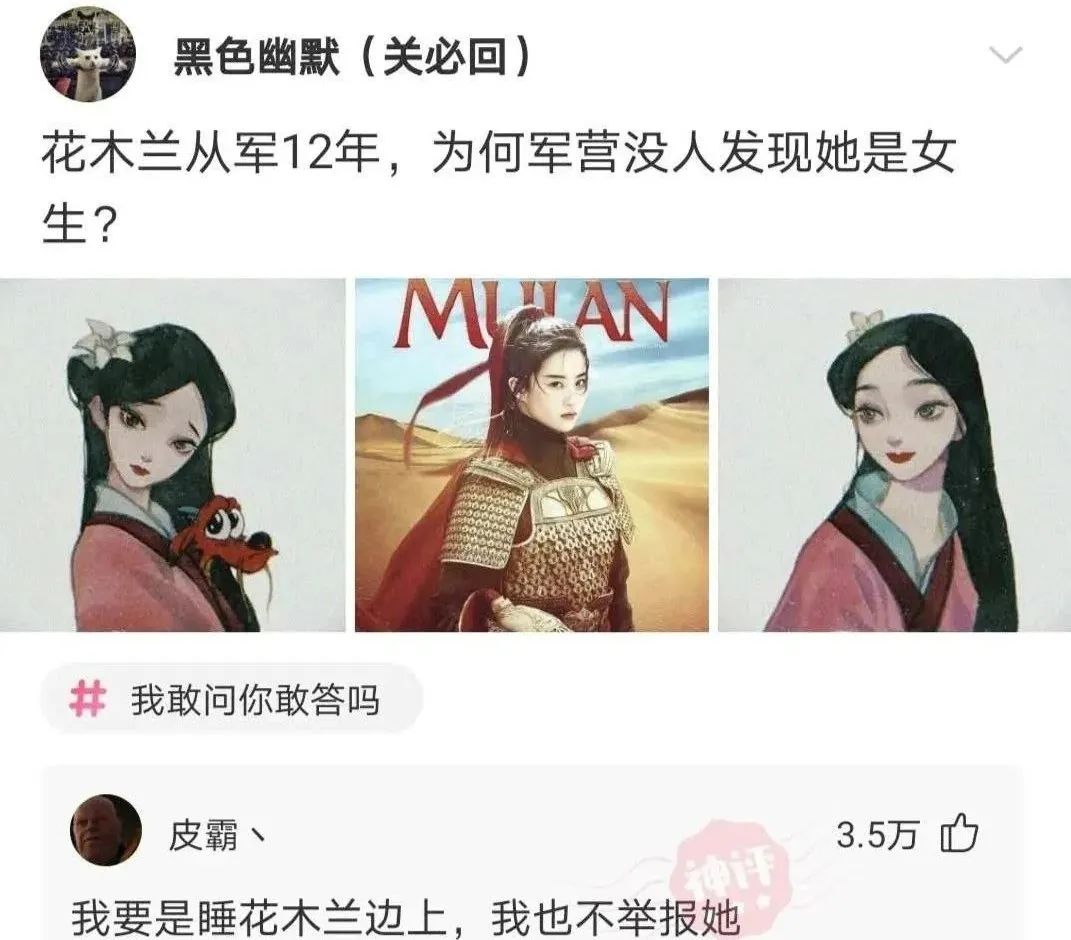Select the second line 生？of the post
Viewport: 1071px width, 940px height.
(77, 225)
